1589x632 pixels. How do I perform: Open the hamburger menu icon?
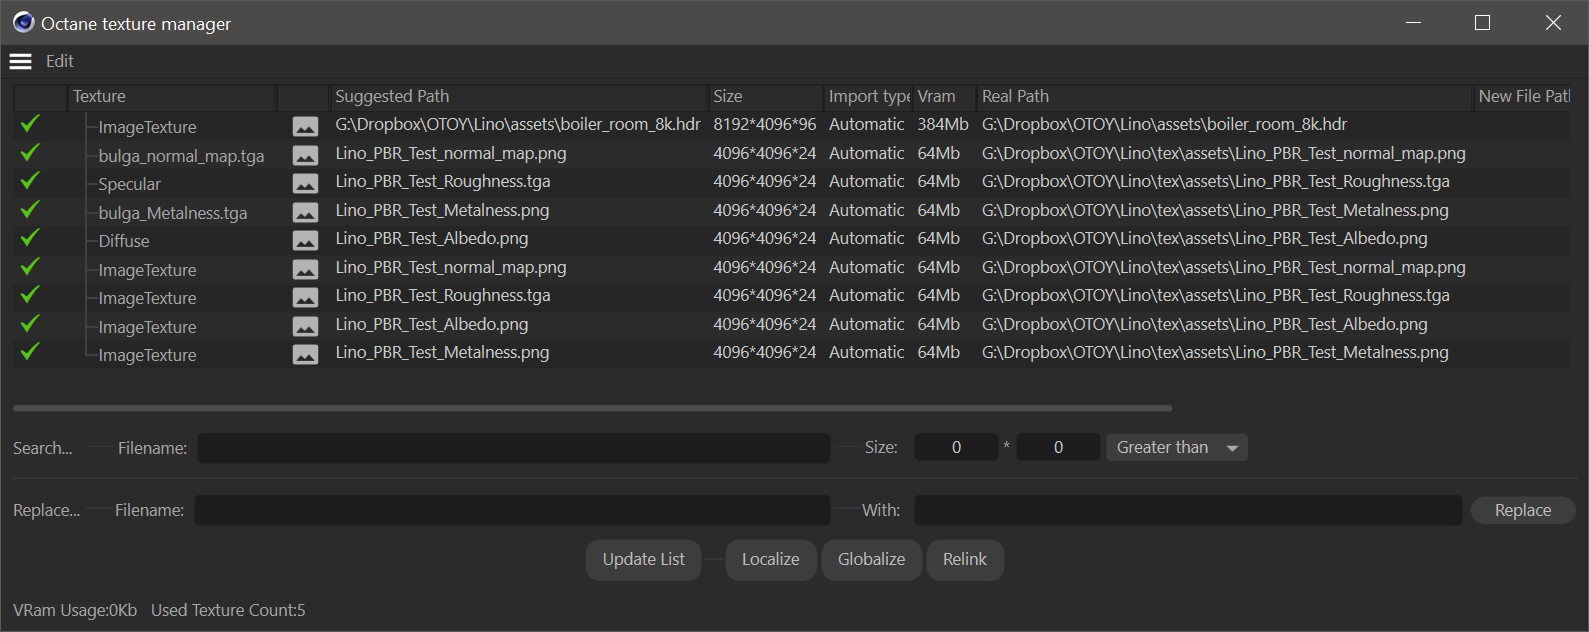tap(20, 62)
